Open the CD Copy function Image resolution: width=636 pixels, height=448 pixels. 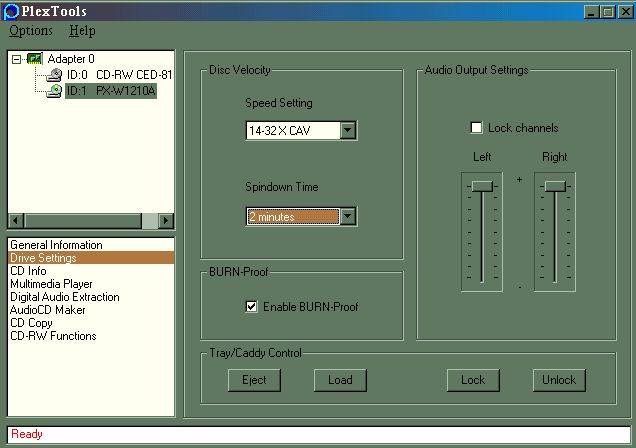point(91,323)
